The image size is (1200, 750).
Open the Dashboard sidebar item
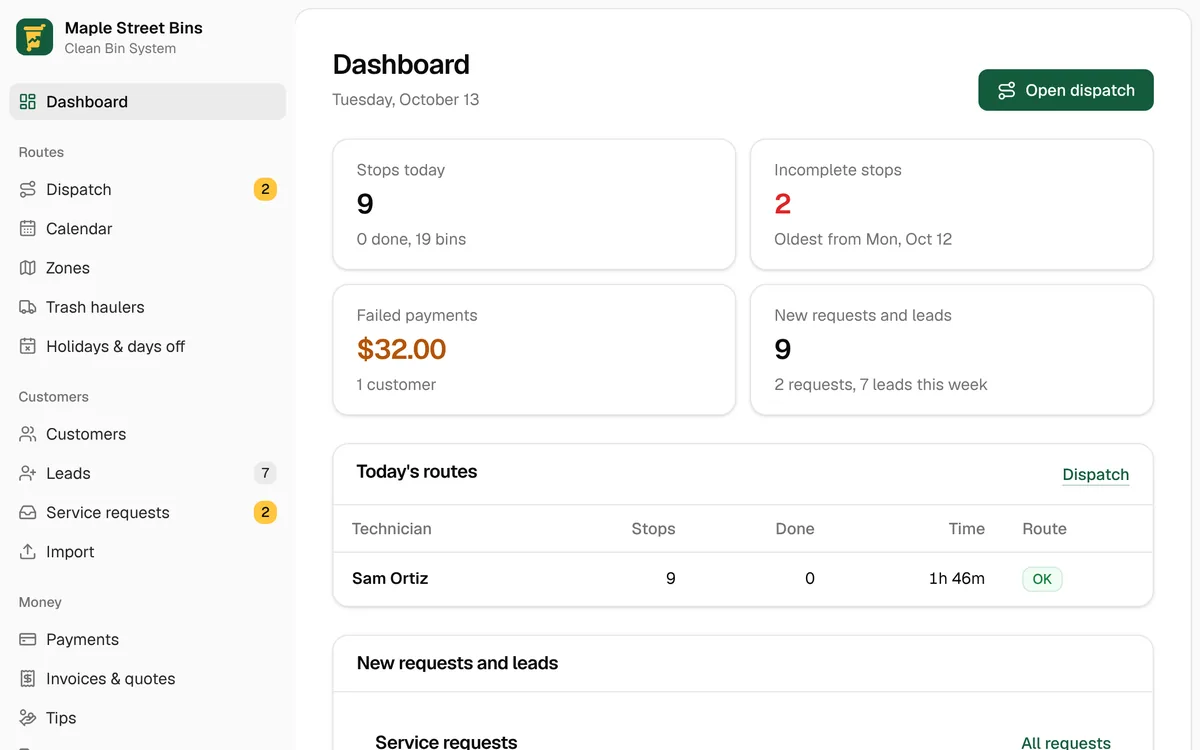148,102
